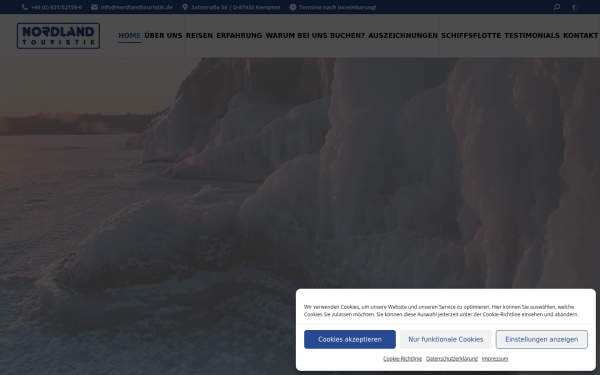
Task: Open the Facebook social icon
Action: coord(574,7)
